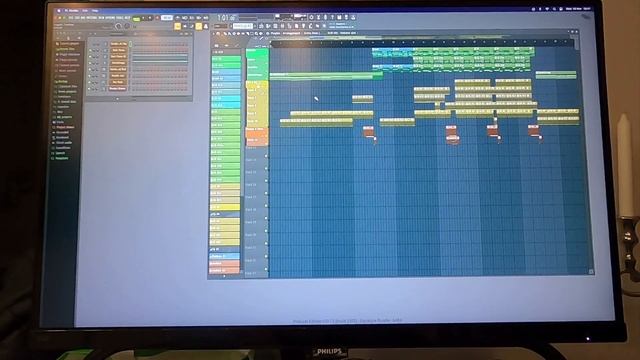
Task: Open the Apple menu in macOS menu bar
Action: (x=59, y=11)
